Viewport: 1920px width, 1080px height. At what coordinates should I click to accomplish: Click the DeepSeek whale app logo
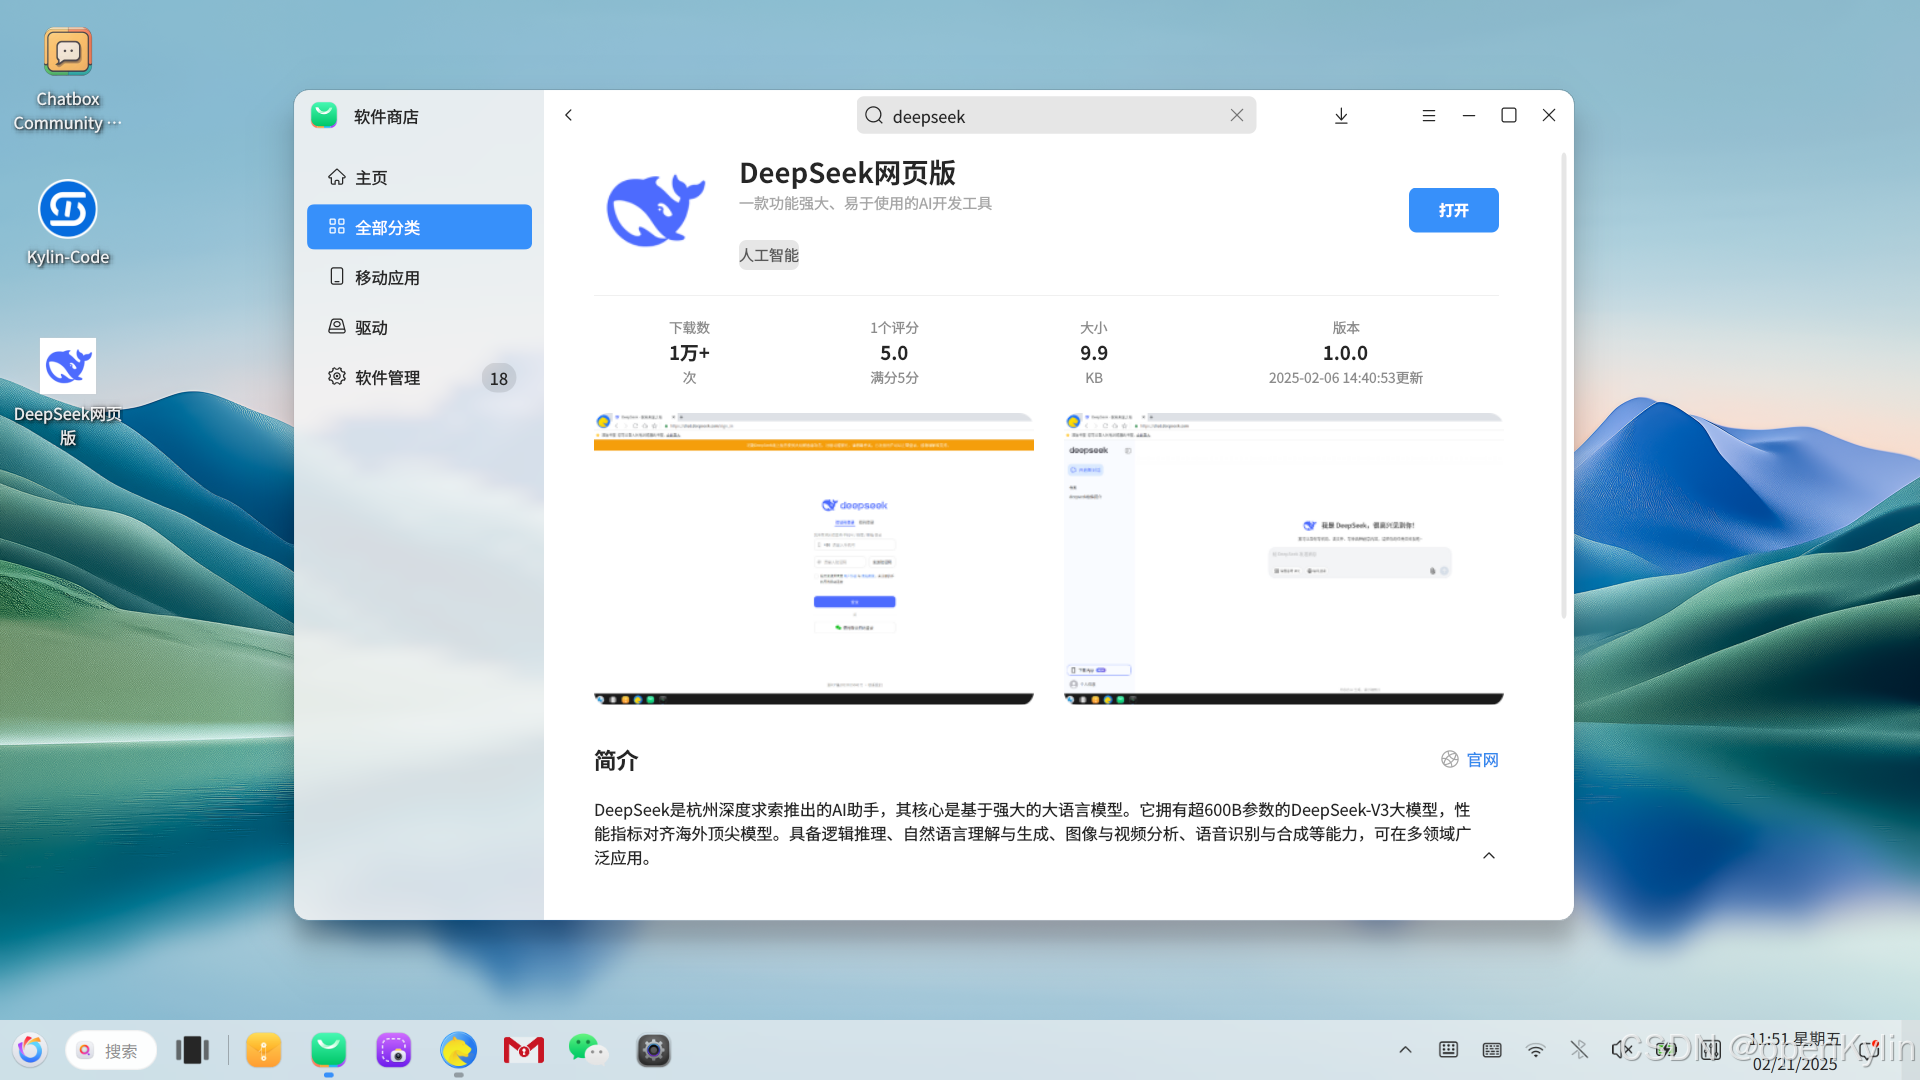coord(656,210)
